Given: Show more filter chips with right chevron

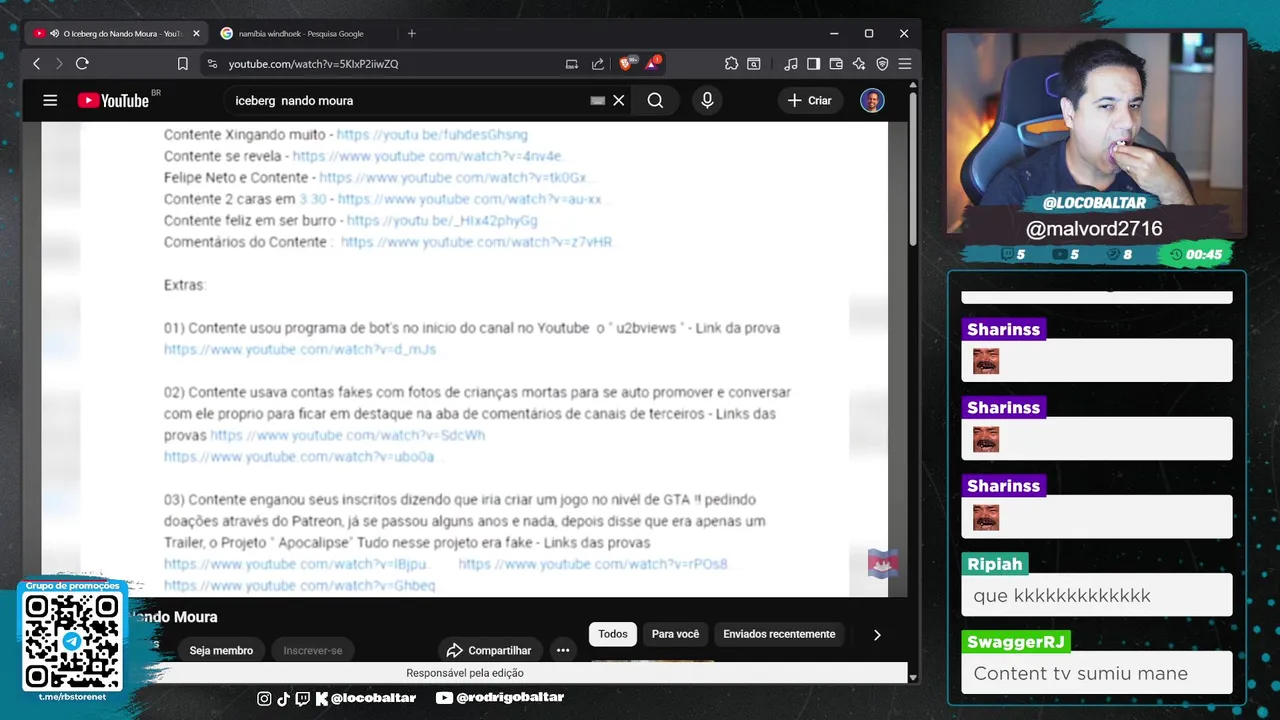Looking at the screenshot, I should click(x=877, y=634).
